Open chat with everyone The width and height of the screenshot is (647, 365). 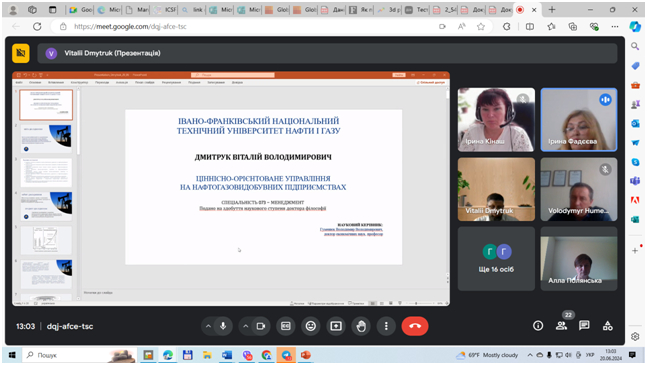pos(584,325)
